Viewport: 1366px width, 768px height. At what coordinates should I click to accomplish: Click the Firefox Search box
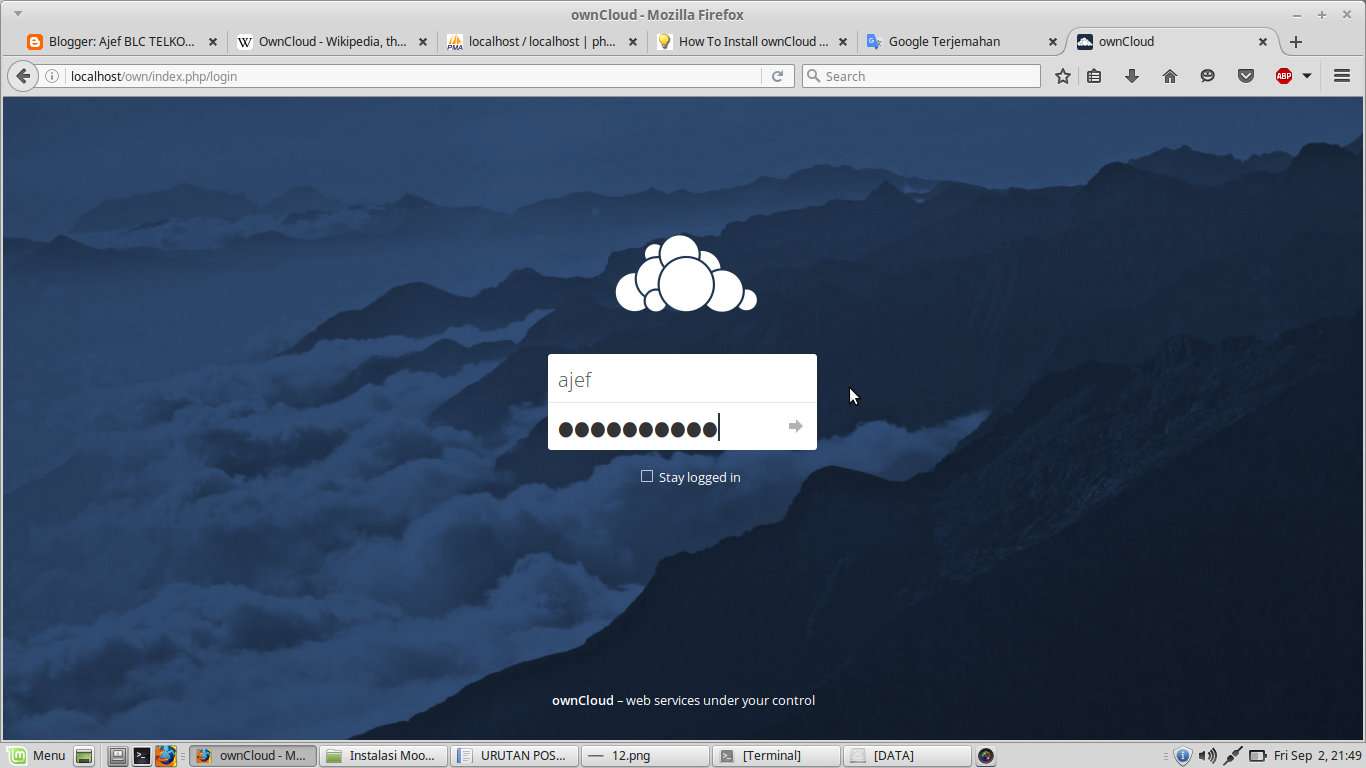pos(921,76)
